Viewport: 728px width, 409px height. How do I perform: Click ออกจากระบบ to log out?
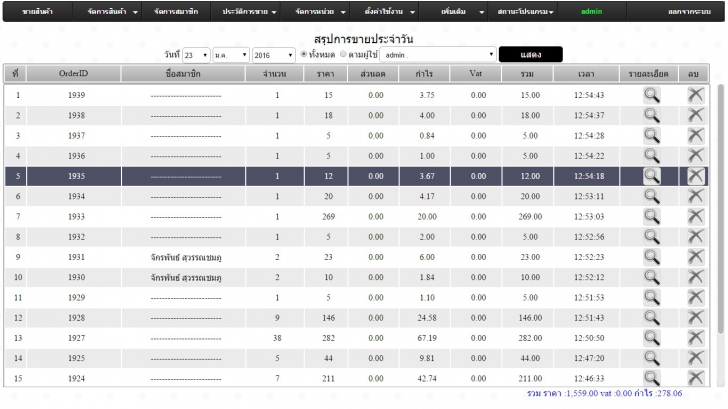pos(689,12)
